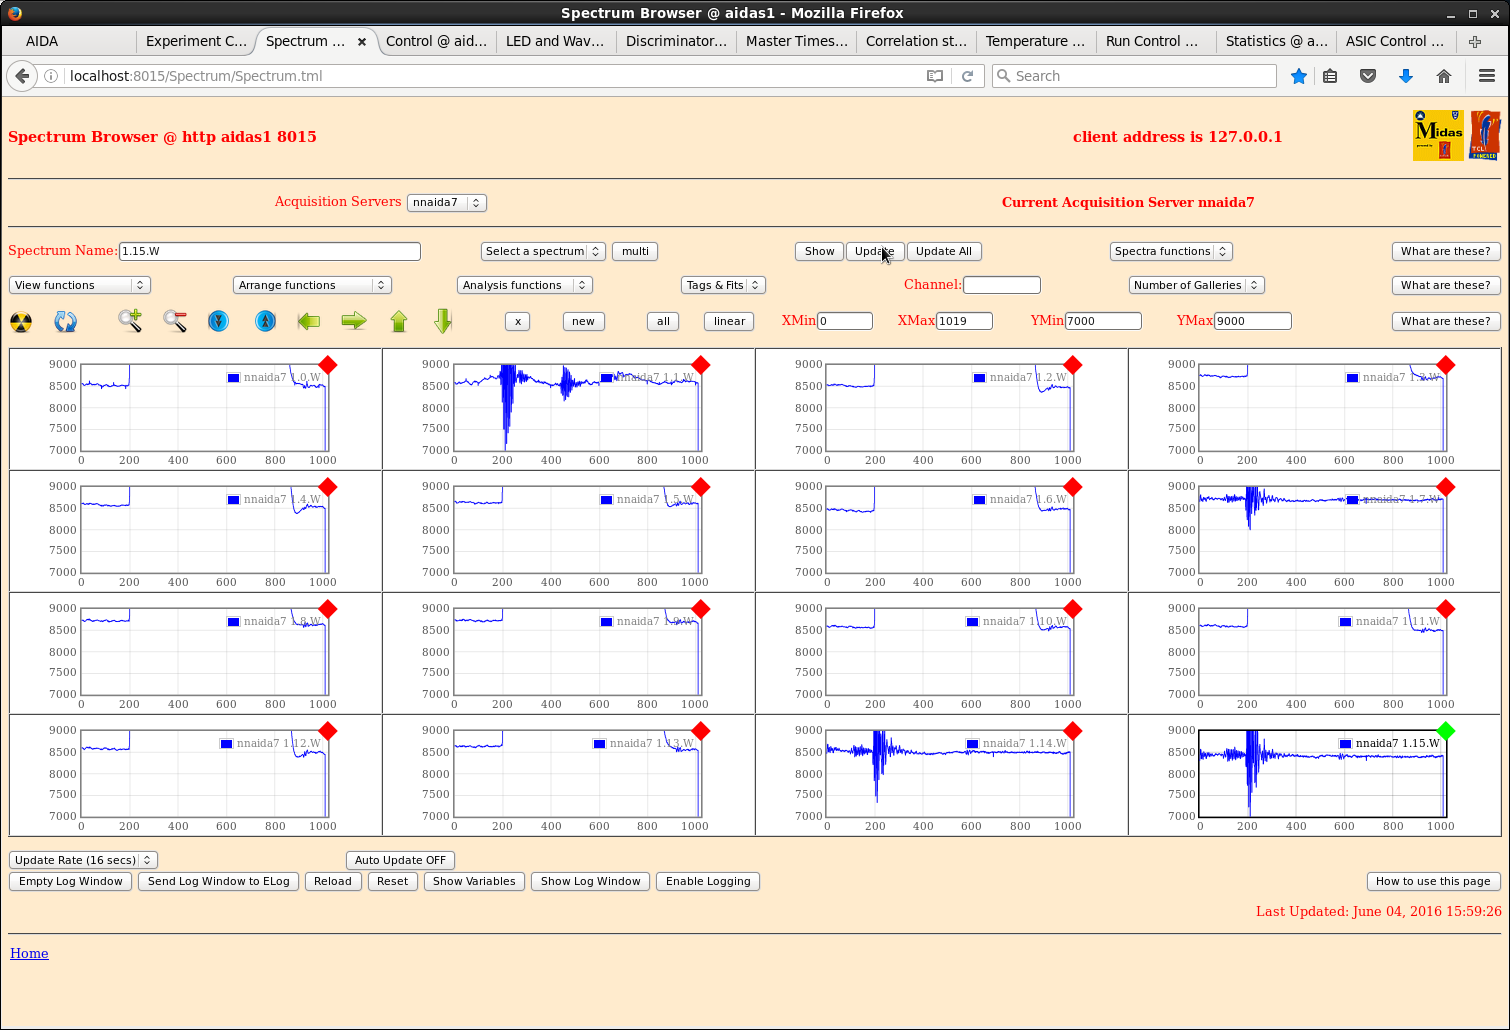The image size is (1510, 1030).
Task: Toggle the red diamond tag on spectrum 1.2.W
Action: click(1073, 365)
